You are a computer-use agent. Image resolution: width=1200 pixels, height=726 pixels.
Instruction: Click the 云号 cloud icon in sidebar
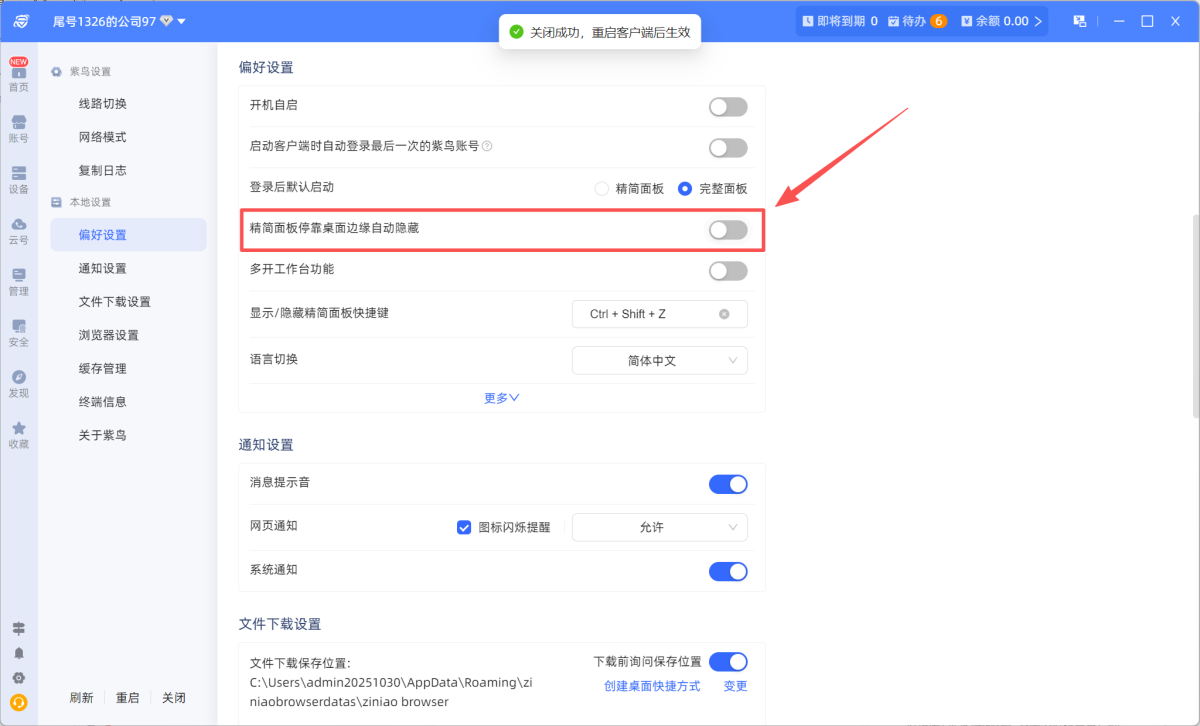(18, 230)
